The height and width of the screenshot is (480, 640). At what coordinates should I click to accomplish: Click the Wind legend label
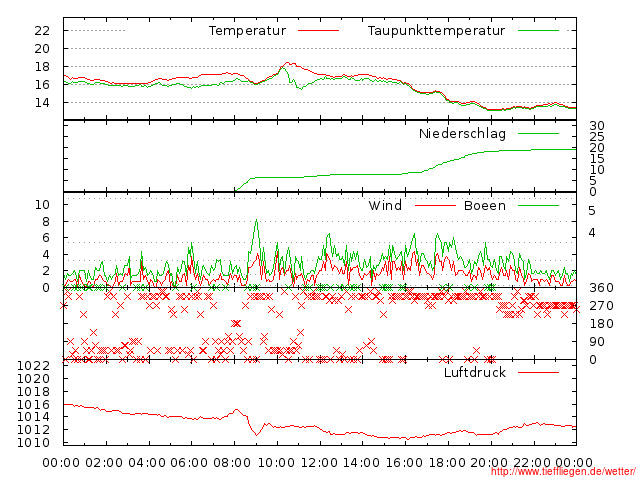tap(385, 205)
